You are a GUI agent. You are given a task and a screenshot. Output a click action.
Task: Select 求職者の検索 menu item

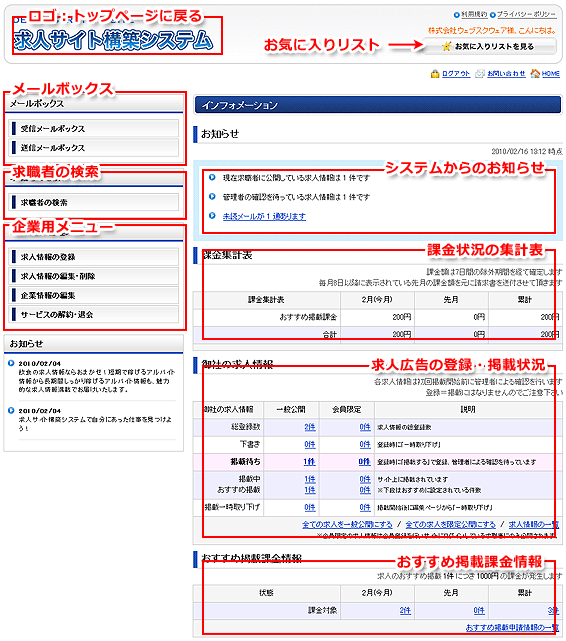pos(94,202)
